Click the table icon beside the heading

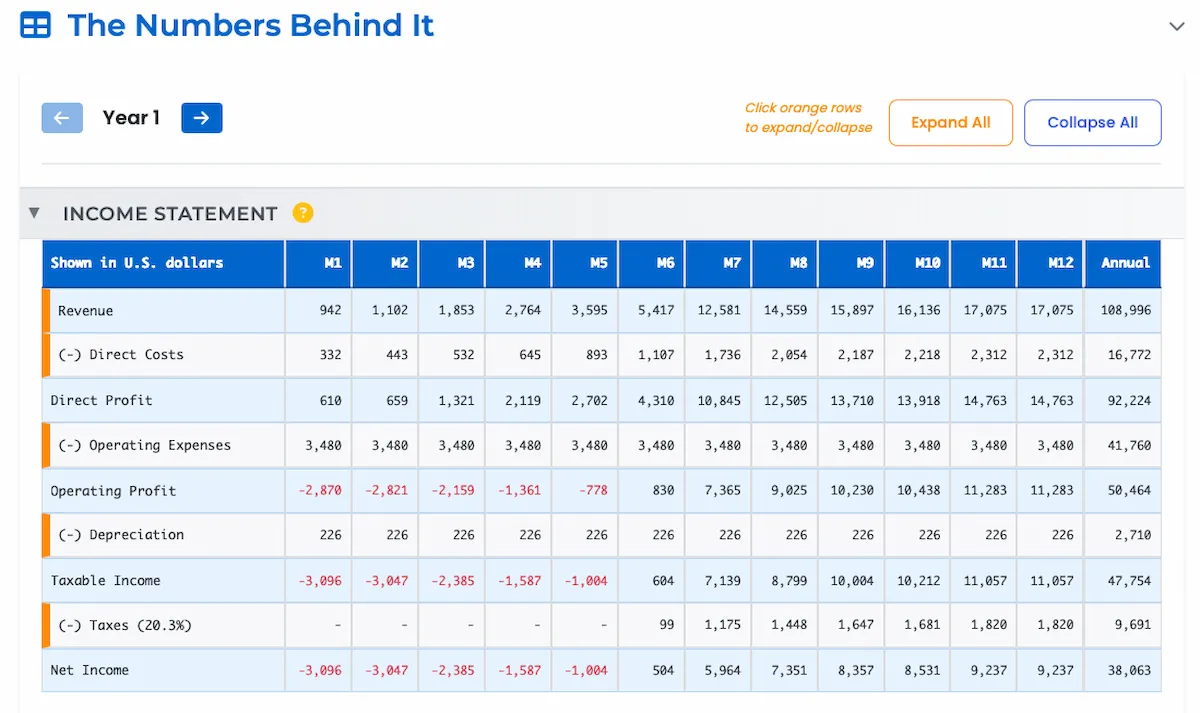coord(36,26)
